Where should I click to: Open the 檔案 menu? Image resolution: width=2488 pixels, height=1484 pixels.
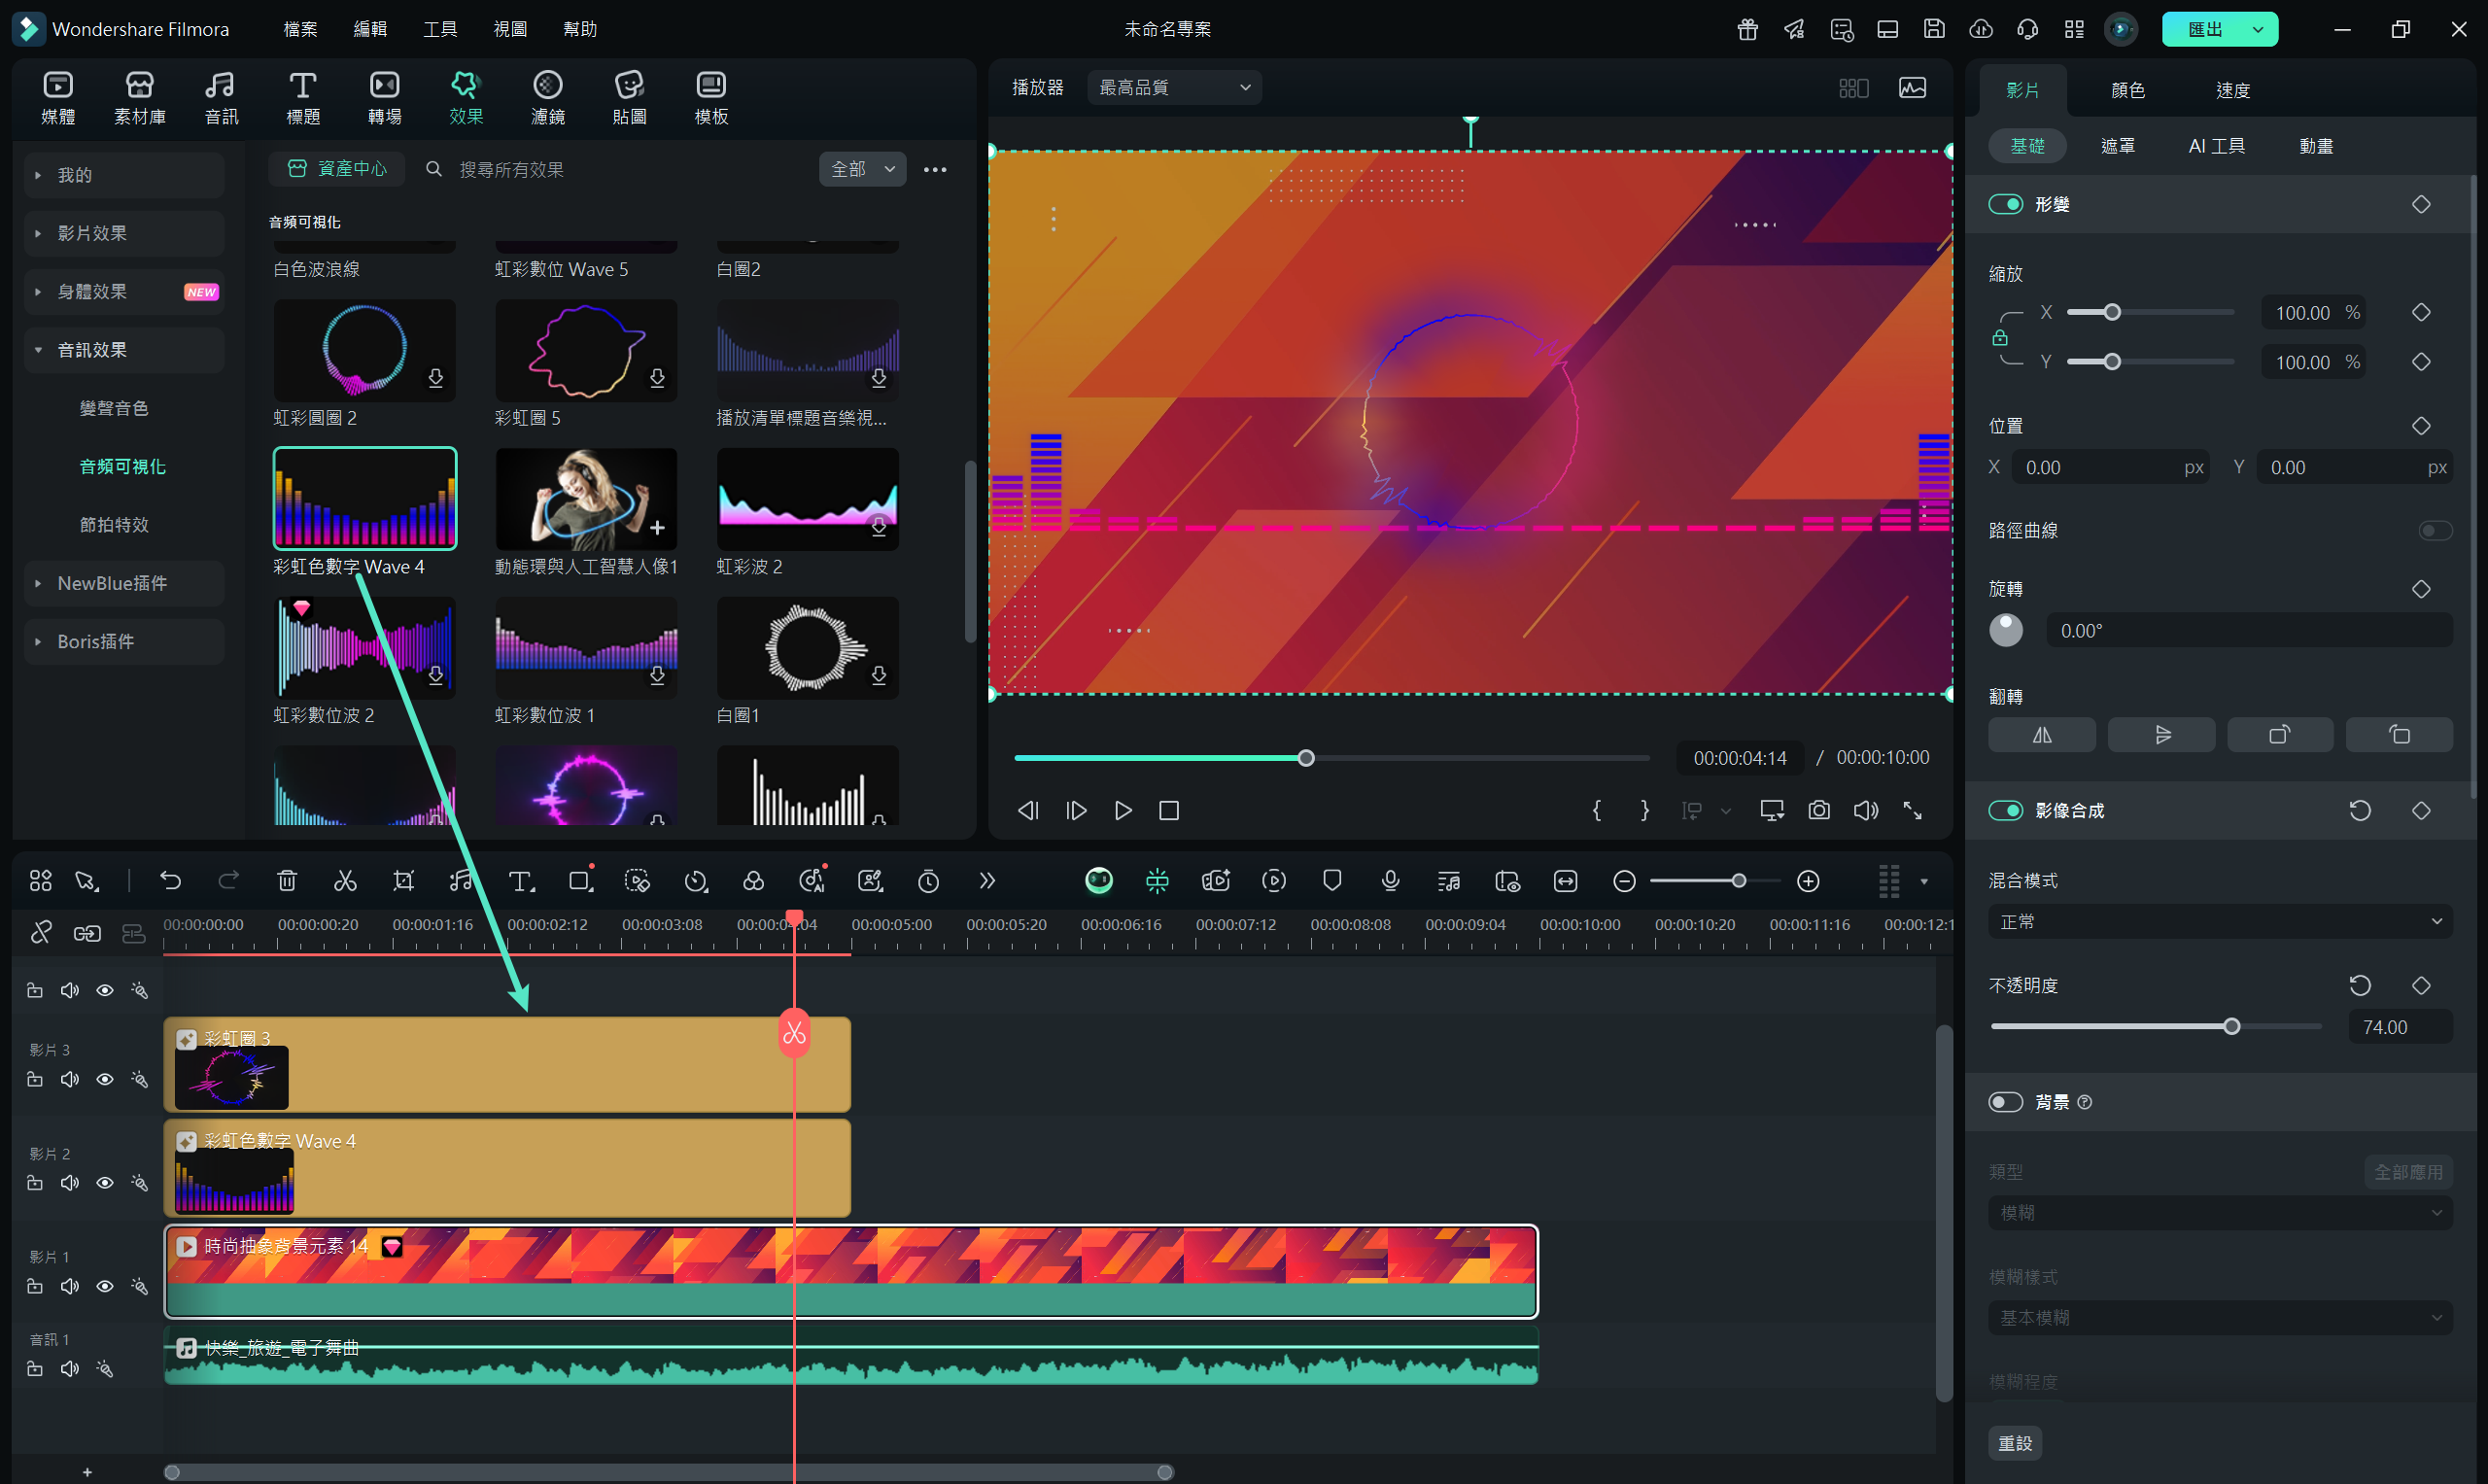coord(300,29)
